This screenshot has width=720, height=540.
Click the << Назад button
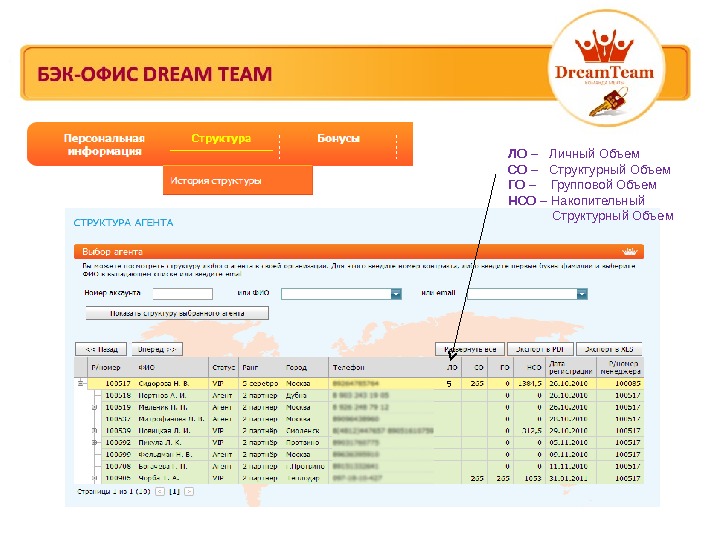[101, 349]
